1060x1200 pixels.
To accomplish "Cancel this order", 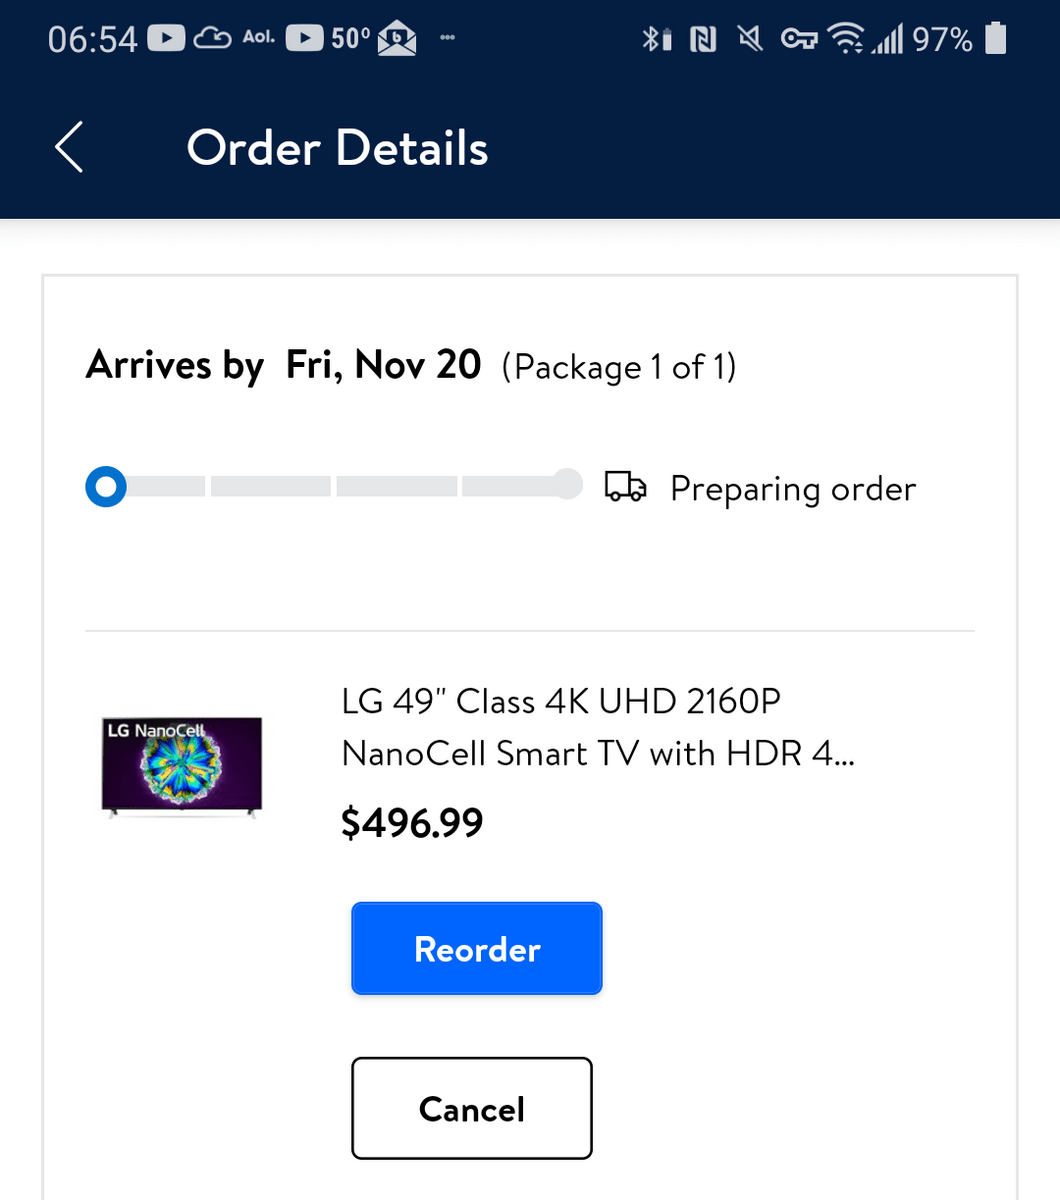I will pyautogui.click(x=471, y=1108).
